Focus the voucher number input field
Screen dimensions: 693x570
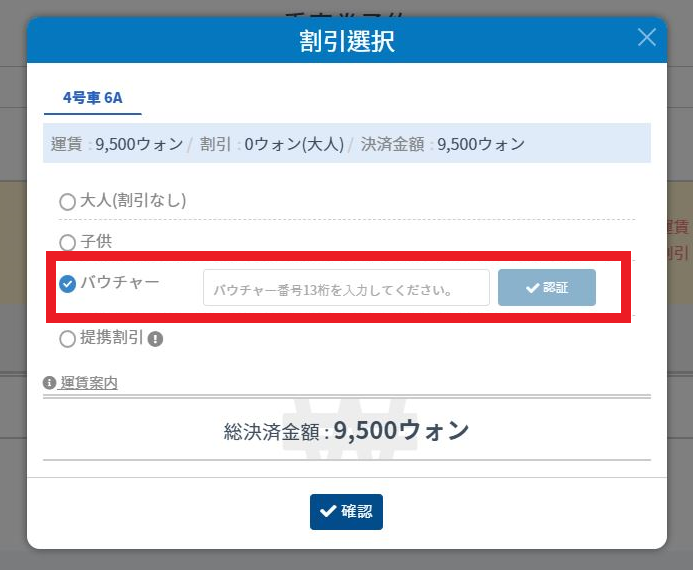click(346, 288)
